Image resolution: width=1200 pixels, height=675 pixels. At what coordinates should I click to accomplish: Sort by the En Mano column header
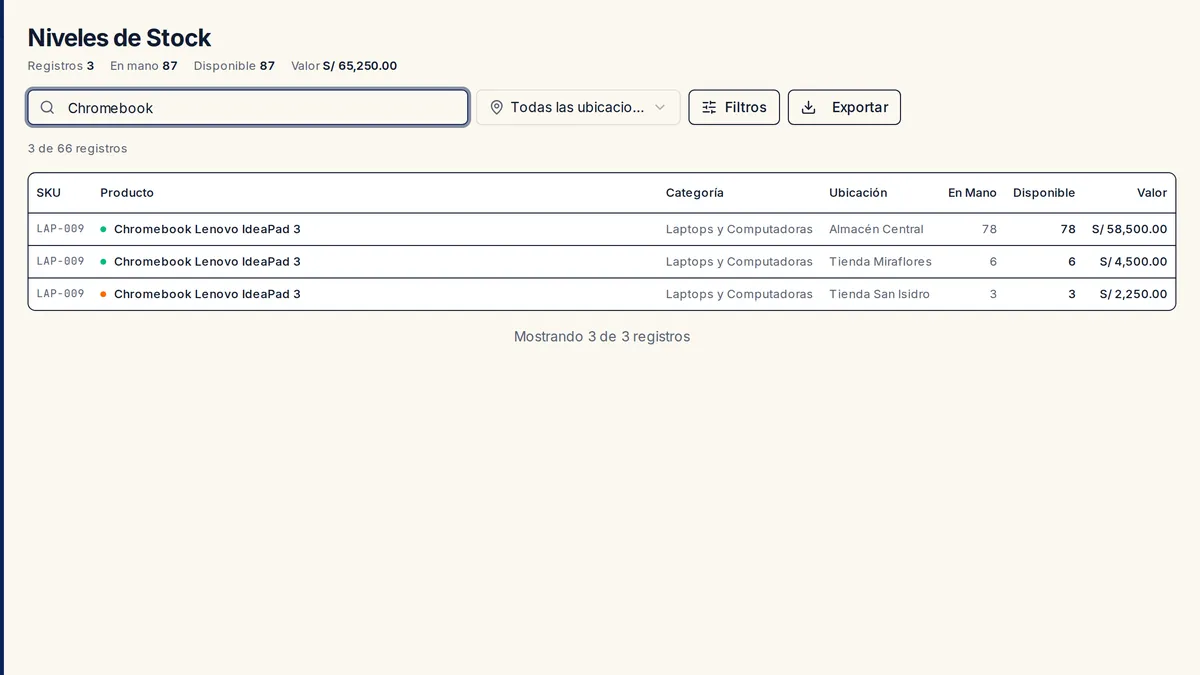972,193
